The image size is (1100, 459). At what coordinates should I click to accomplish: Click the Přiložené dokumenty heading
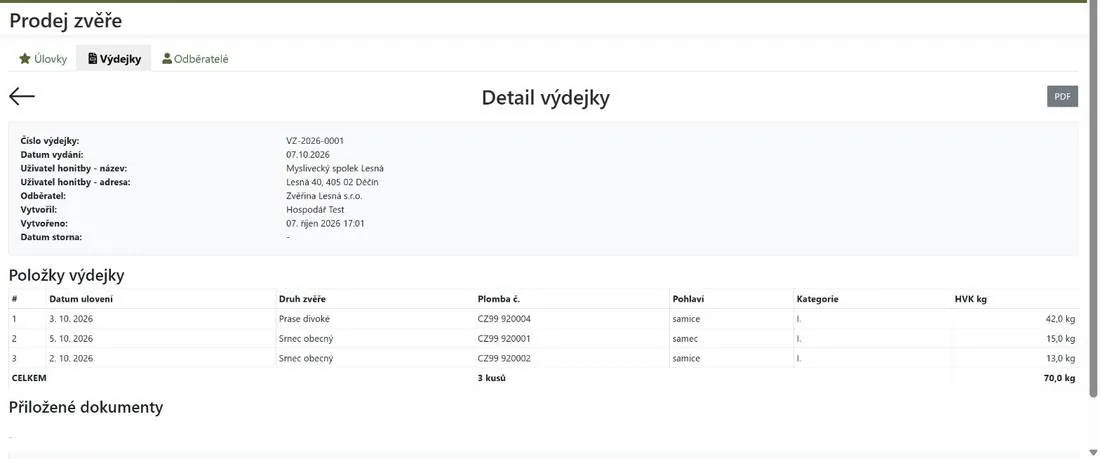[86, 407]
